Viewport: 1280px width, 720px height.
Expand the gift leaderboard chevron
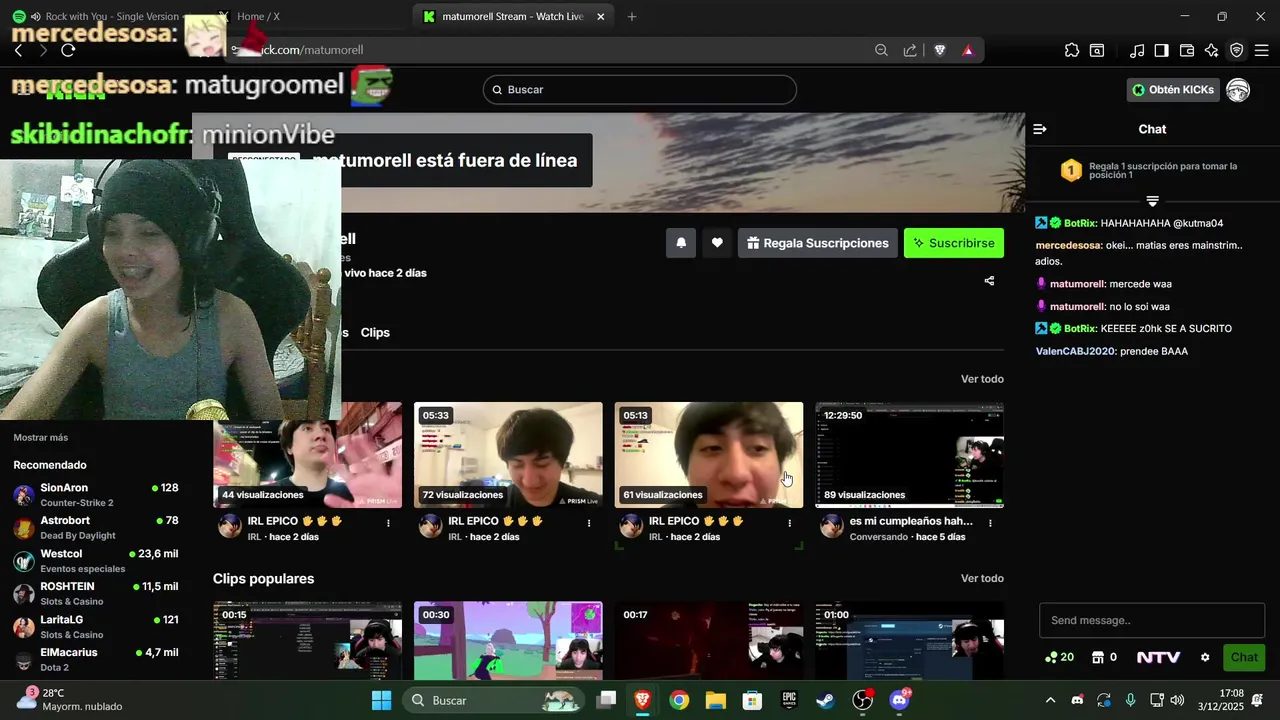tap(1152, 201)
